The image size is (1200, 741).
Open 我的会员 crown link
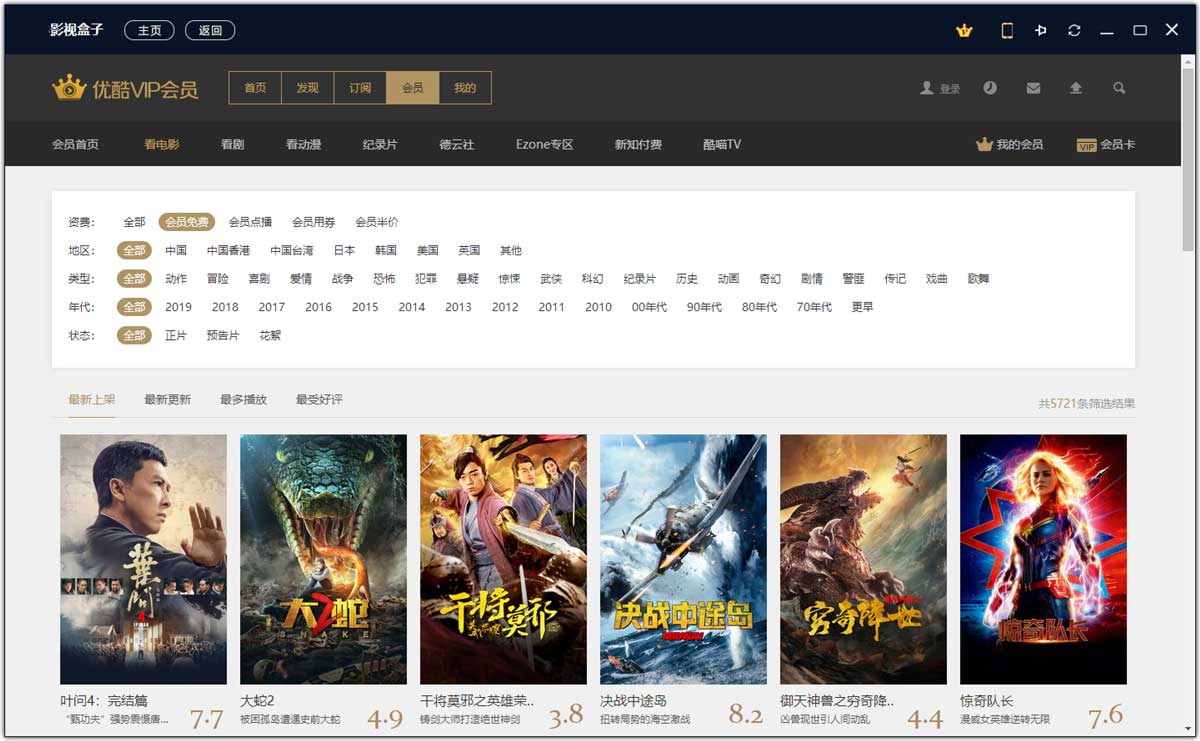[x=1009, y=144]
